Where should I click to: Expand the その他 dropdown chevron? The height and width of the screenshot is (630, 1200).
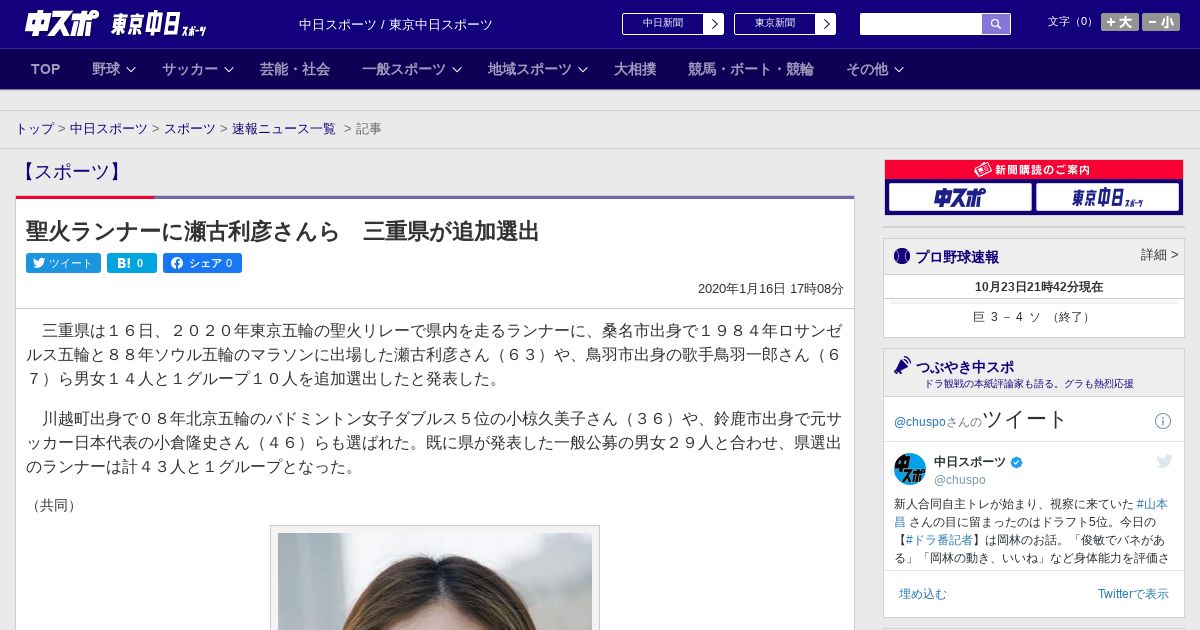point(899,70)
